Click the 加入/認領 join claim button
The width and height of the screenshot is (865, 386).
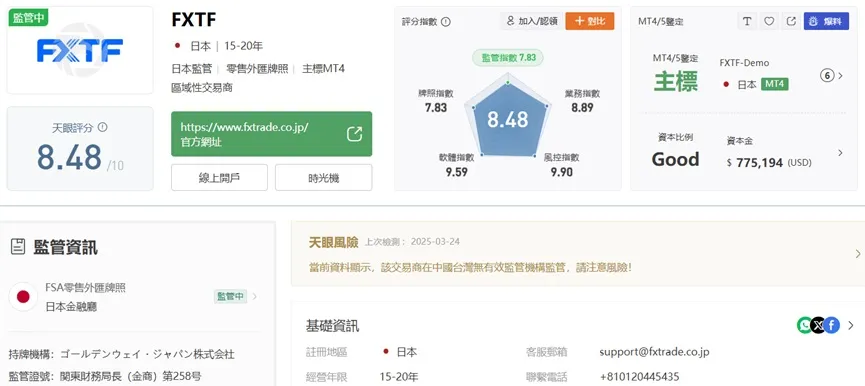[x=532, y=21]
